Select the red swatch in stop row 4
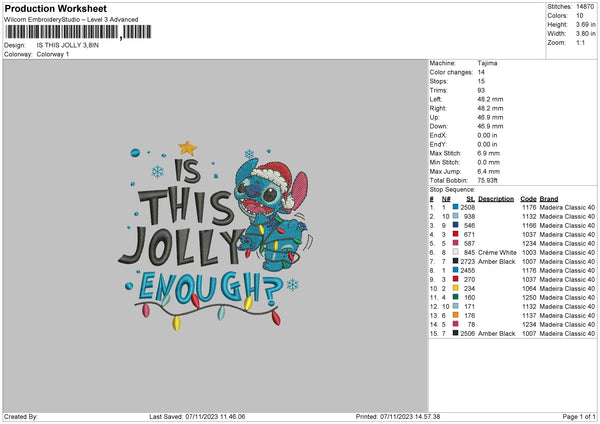600x424 pixels. pyautogui.click(x=455, y=234)
